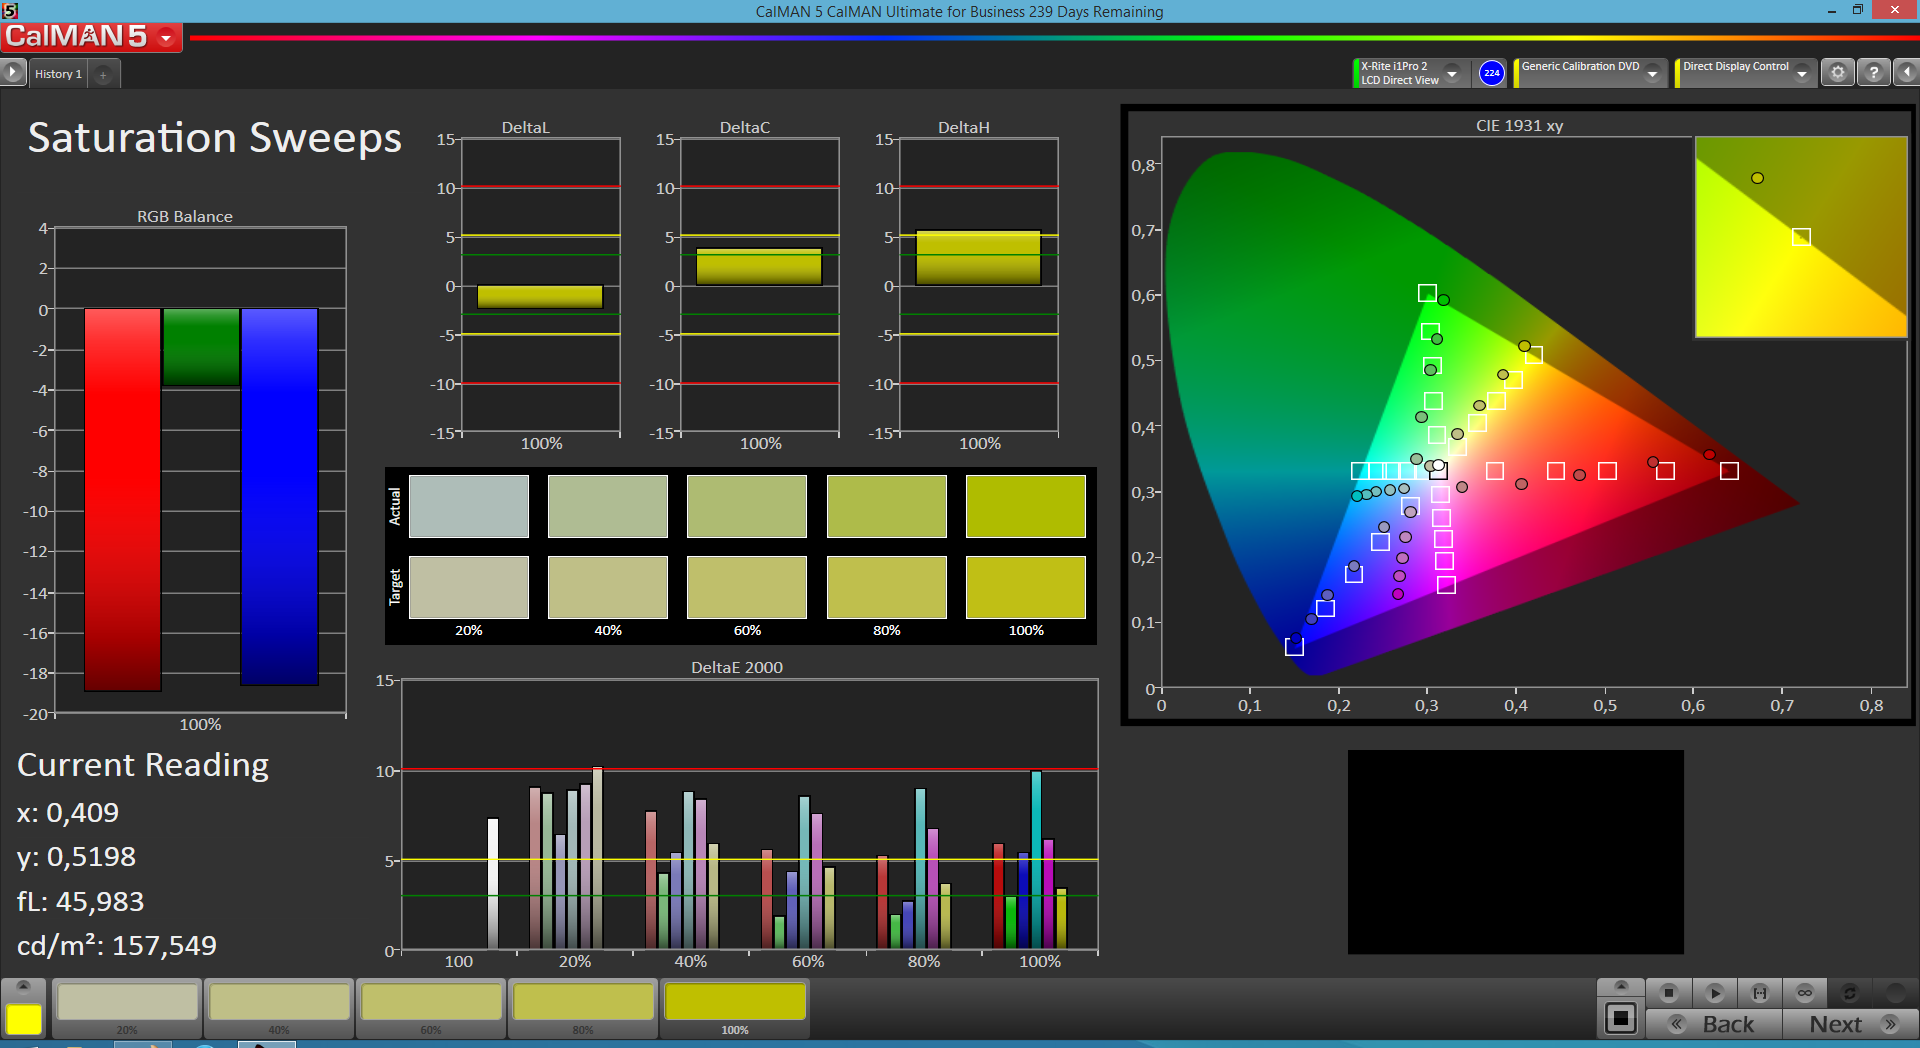Viewport: 1920px width, 1048px height.
Task: Click the large pattern window square icon
Action: pyautogui.click(x=1620, y=1019)
